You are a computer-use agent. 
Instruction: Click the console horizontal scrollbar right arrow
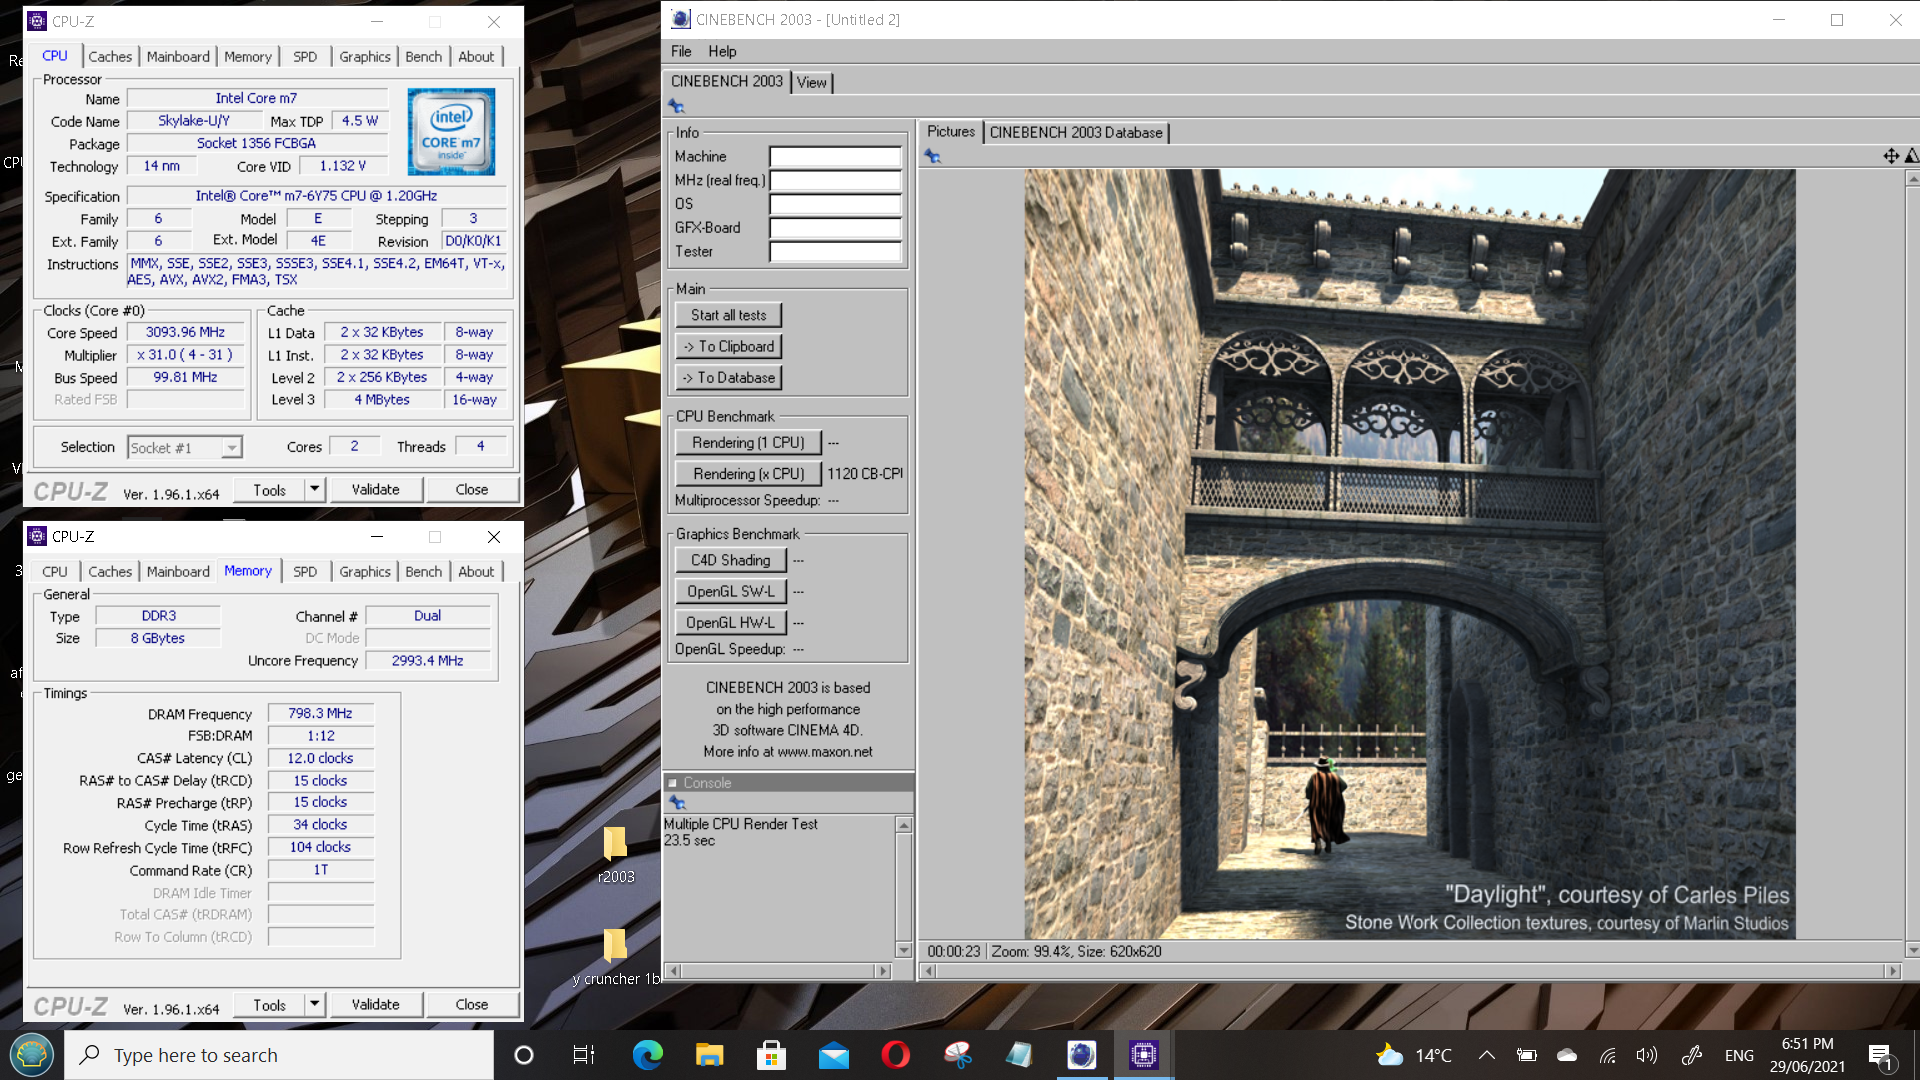point(882,970)
